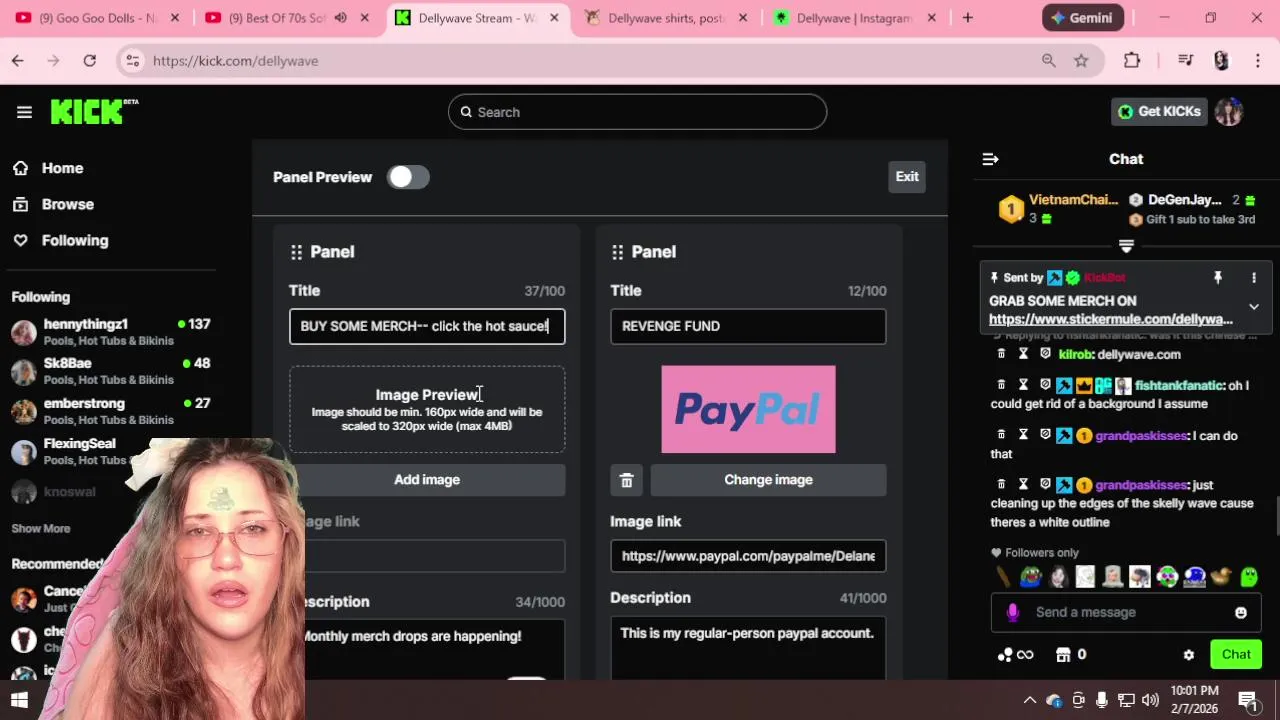Image resolution: width=1280 pixels, height=720 pixels.
Task: Open browser zoom magnifier icon
Action: [x=1048, y=61]
